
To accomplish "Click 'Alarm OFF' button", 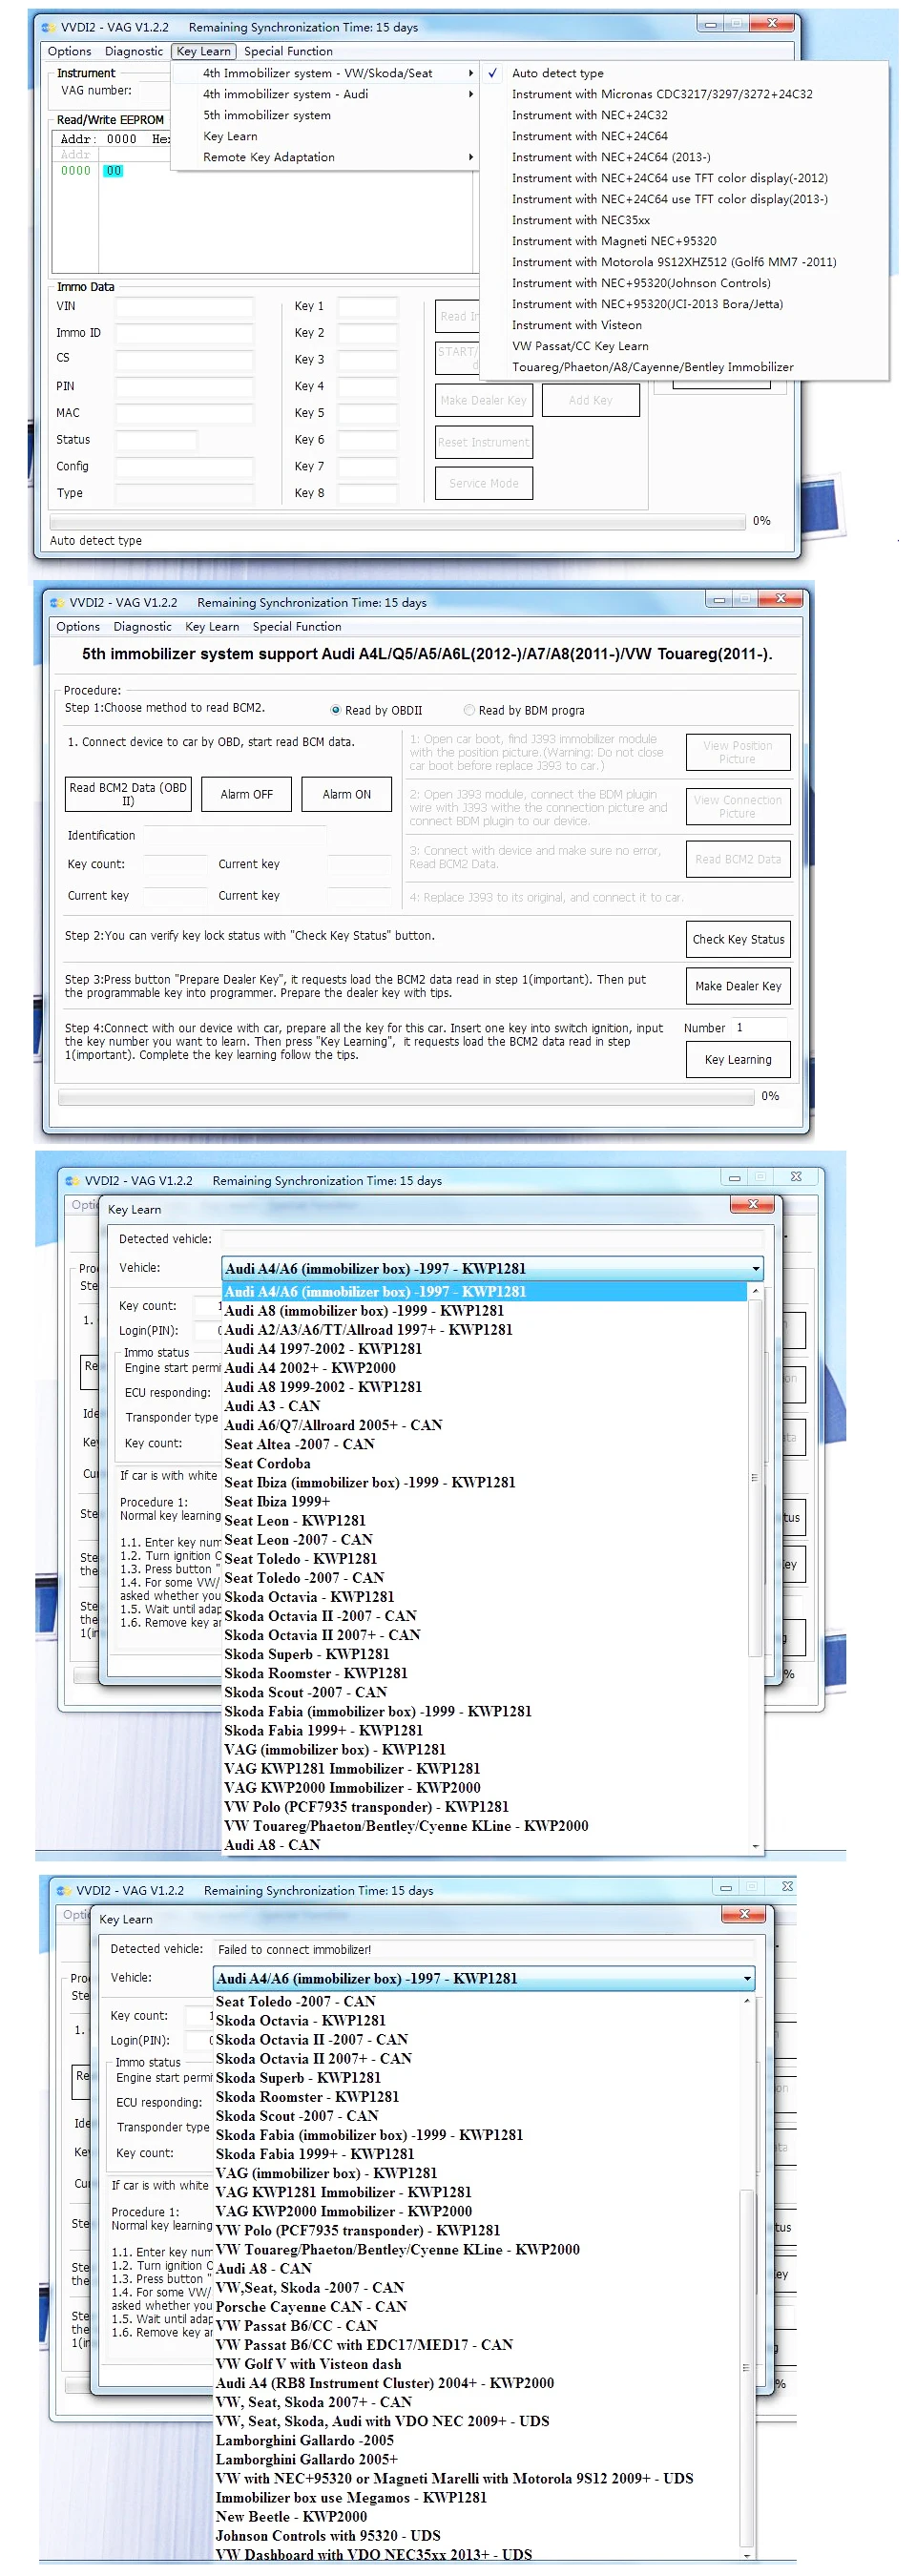I will pos(246,795).
